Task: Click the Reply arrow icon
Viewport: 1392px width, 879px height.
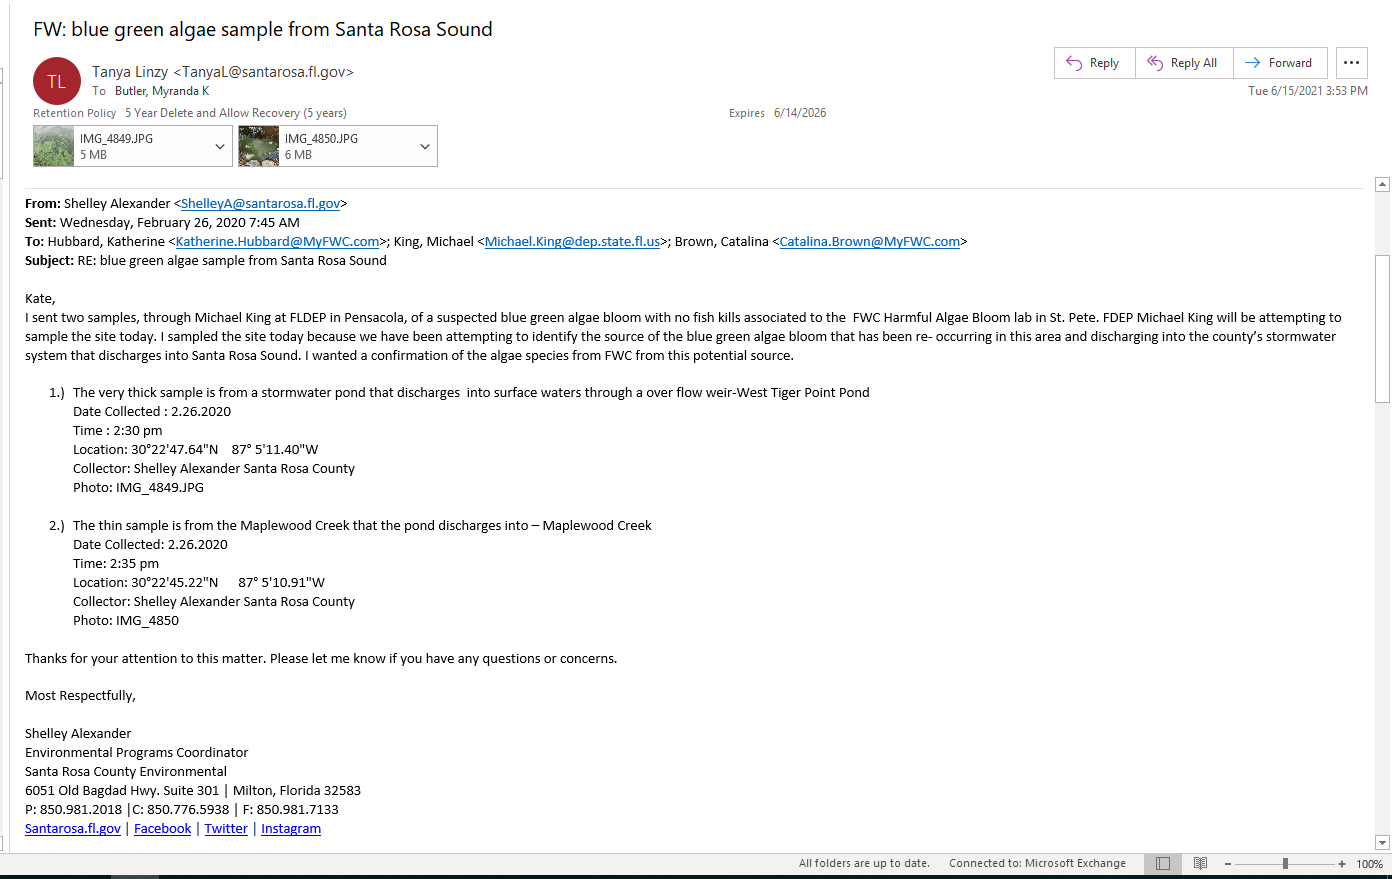Action: coord(1074,63)
